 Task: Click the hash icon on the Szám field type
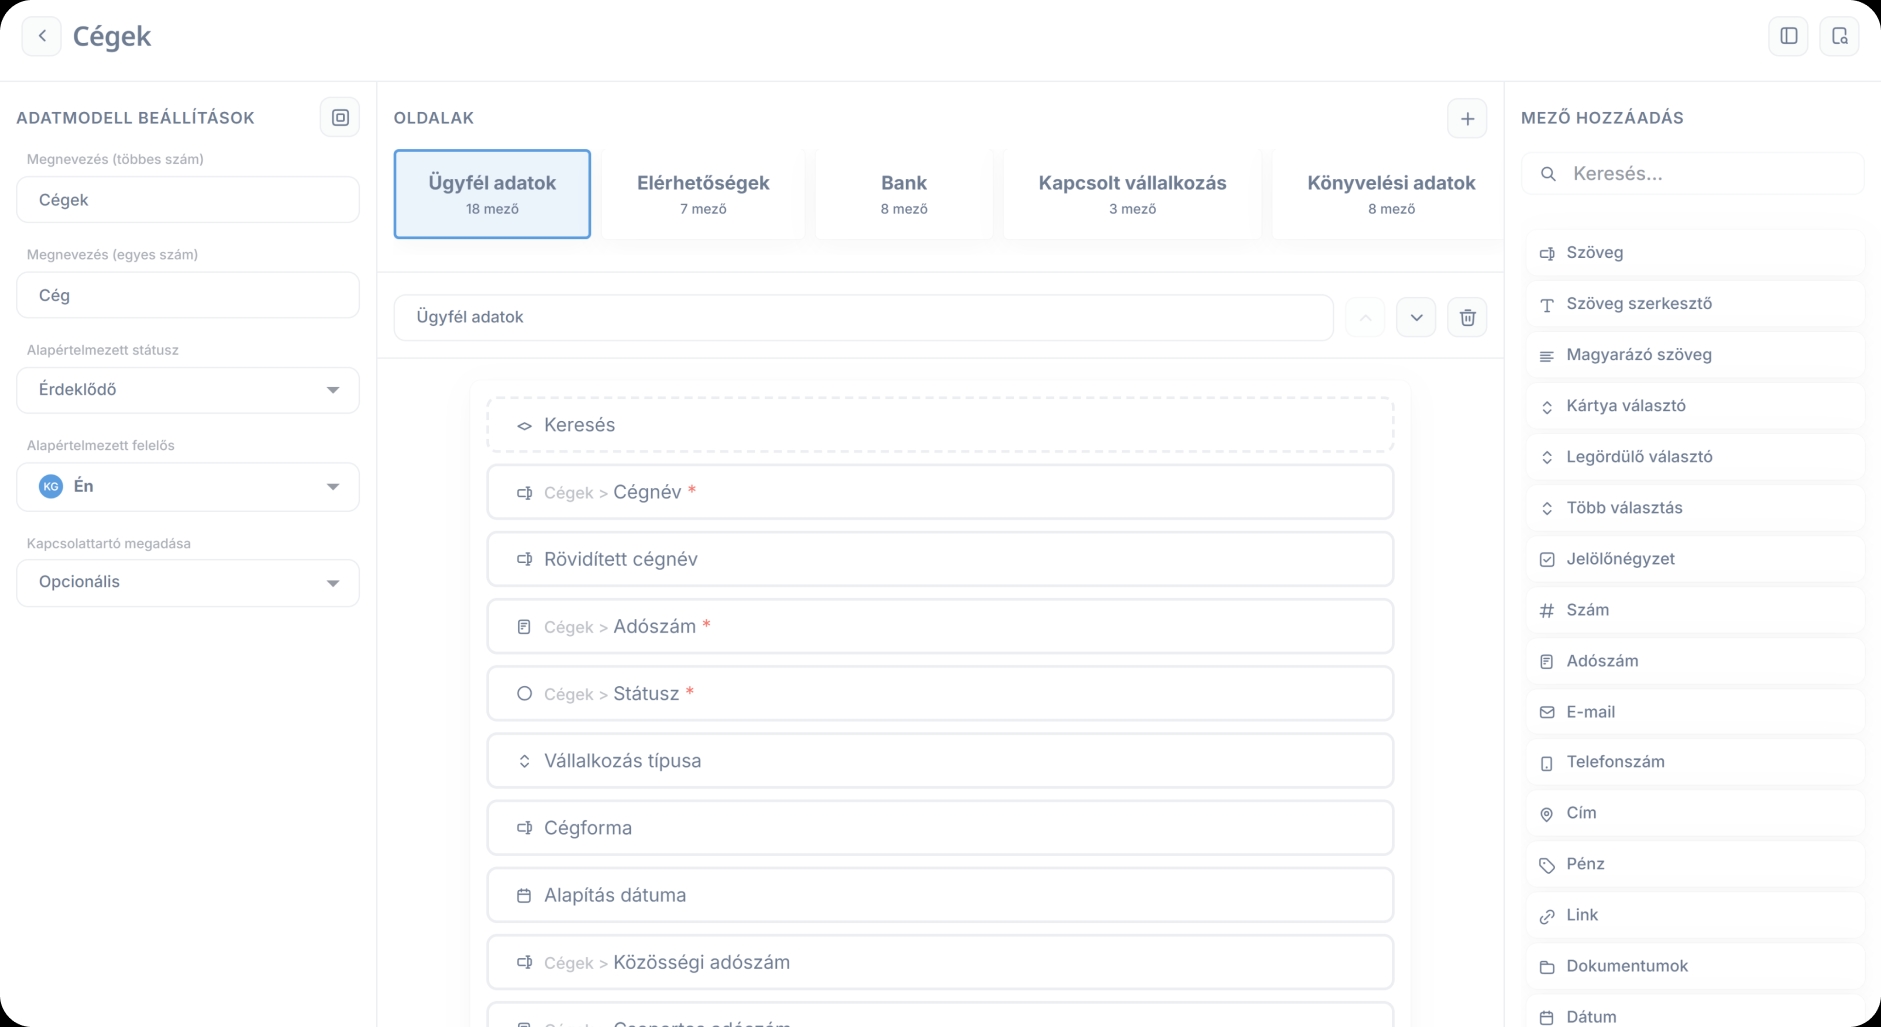[x=1546, y=610]
